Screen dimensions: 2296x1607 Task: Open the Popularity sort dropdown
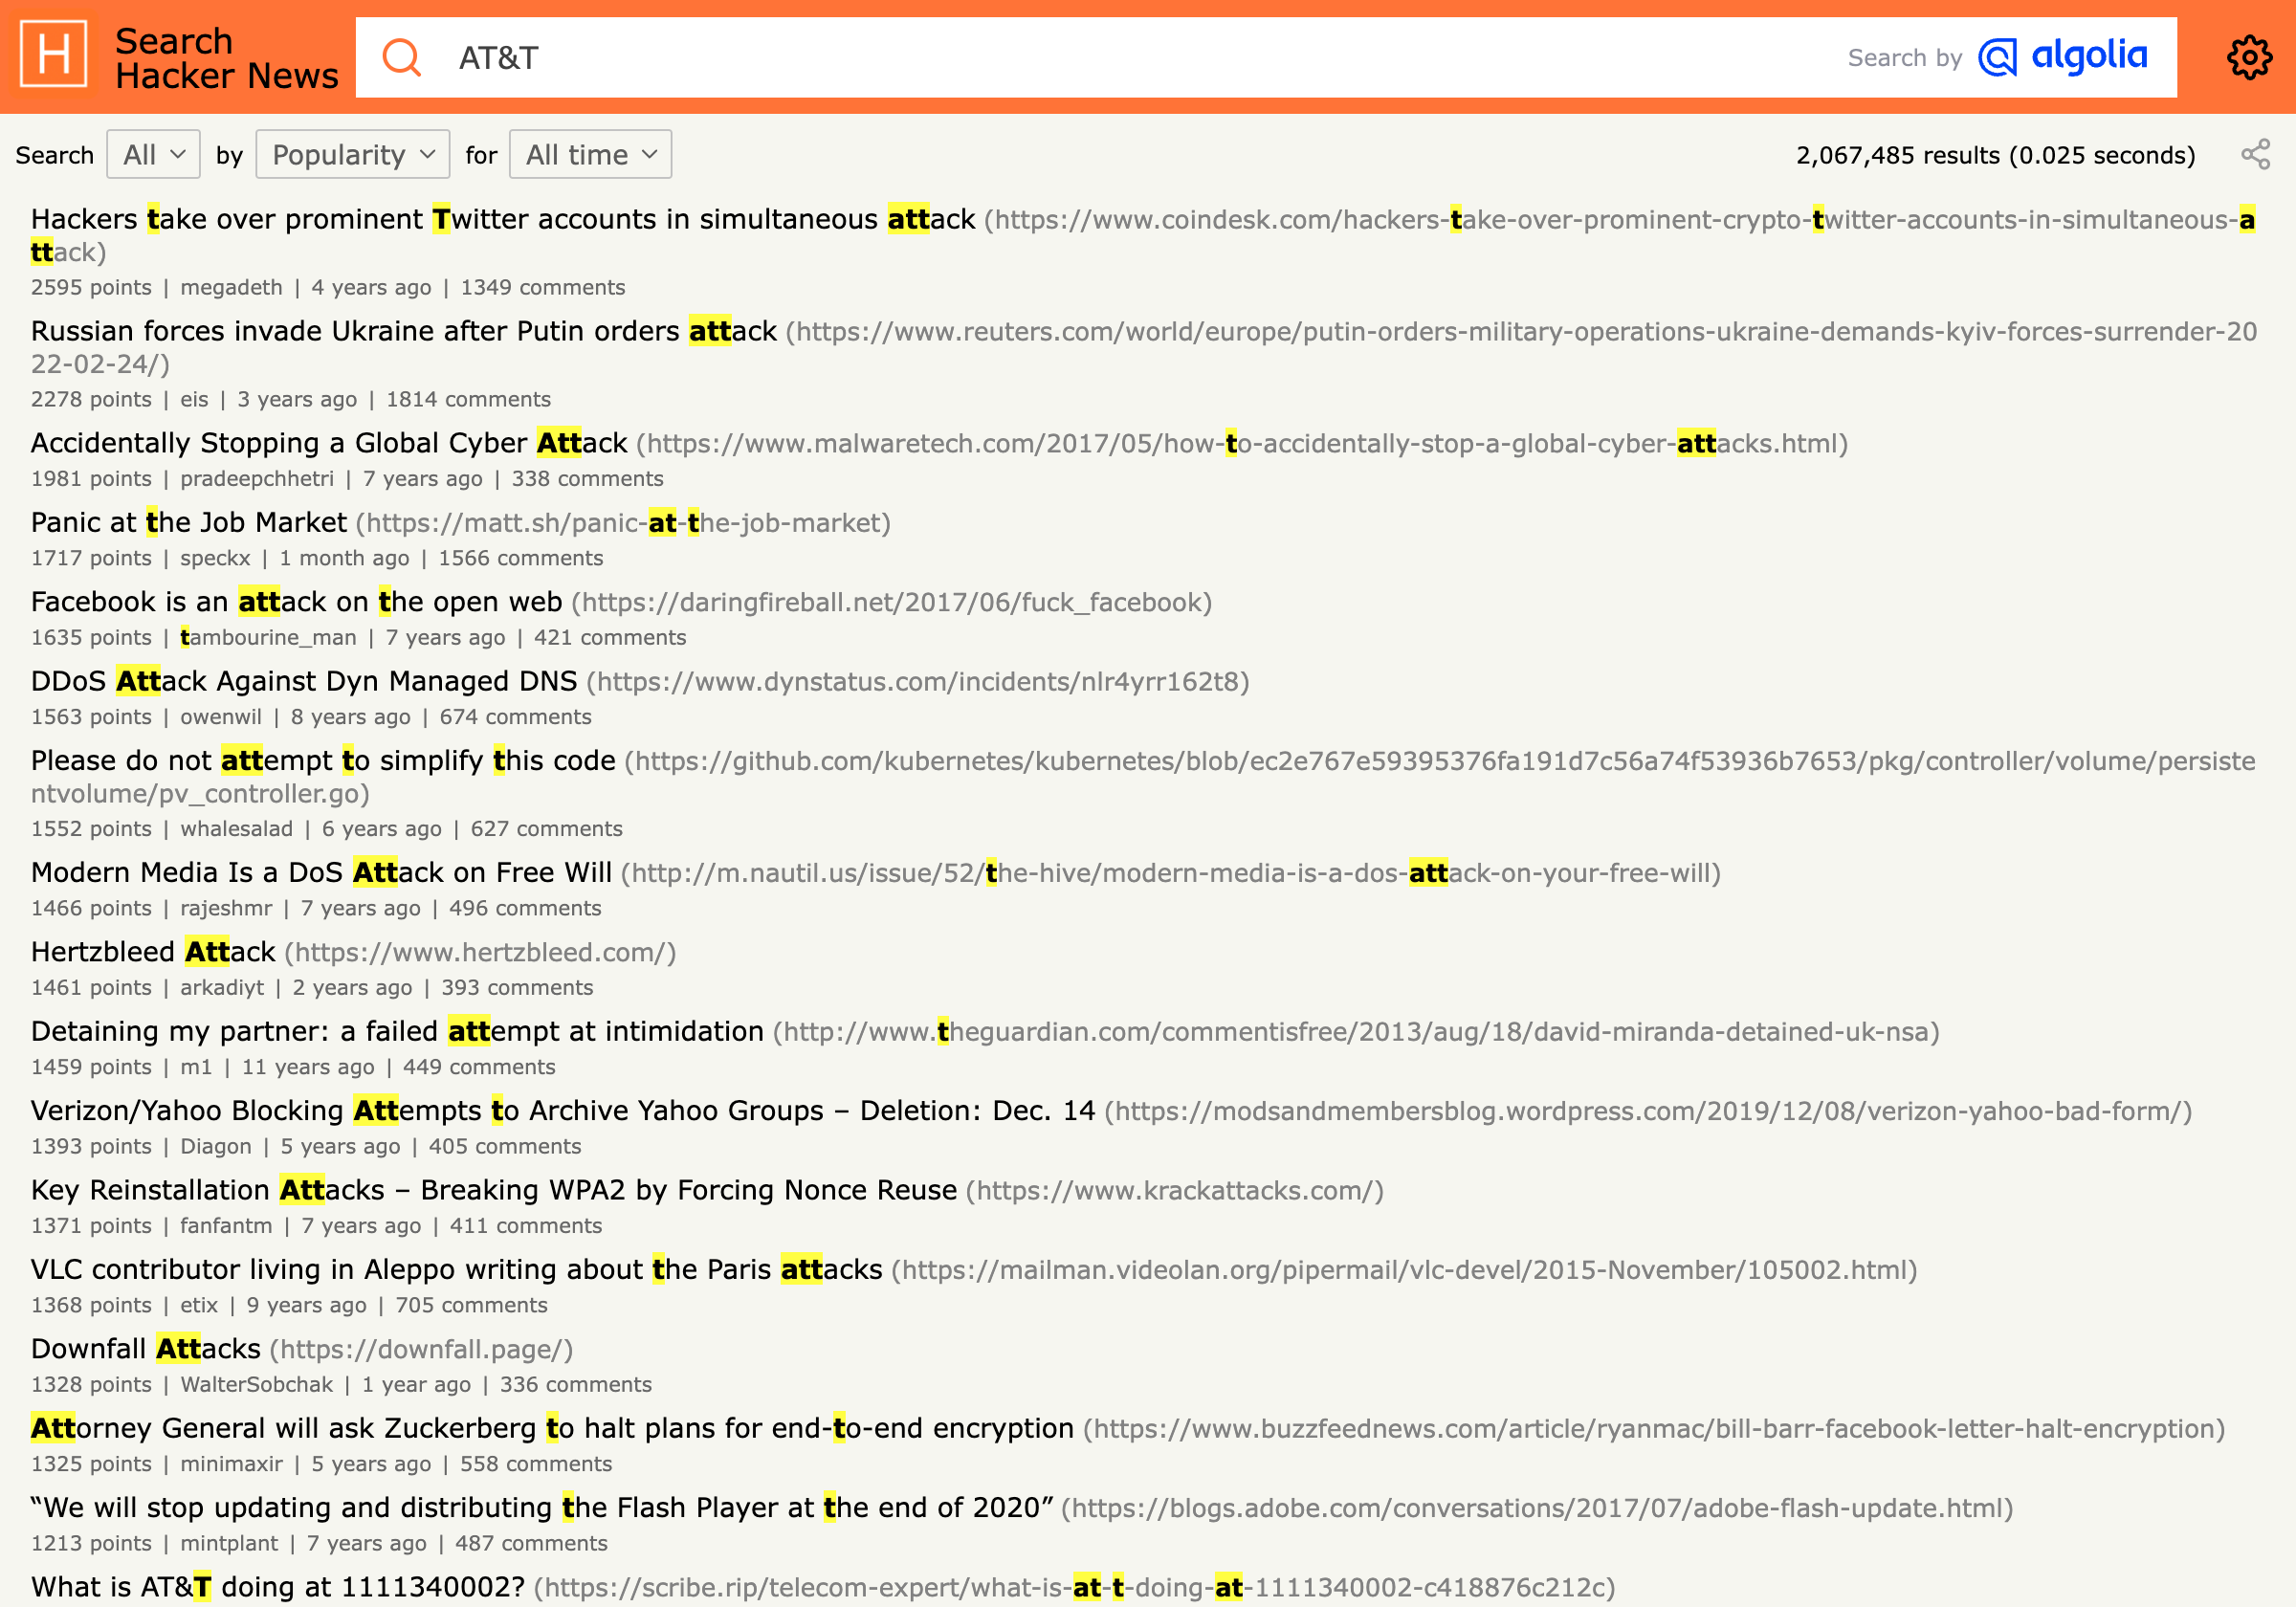pyautogui.click(x=352, y=154)
